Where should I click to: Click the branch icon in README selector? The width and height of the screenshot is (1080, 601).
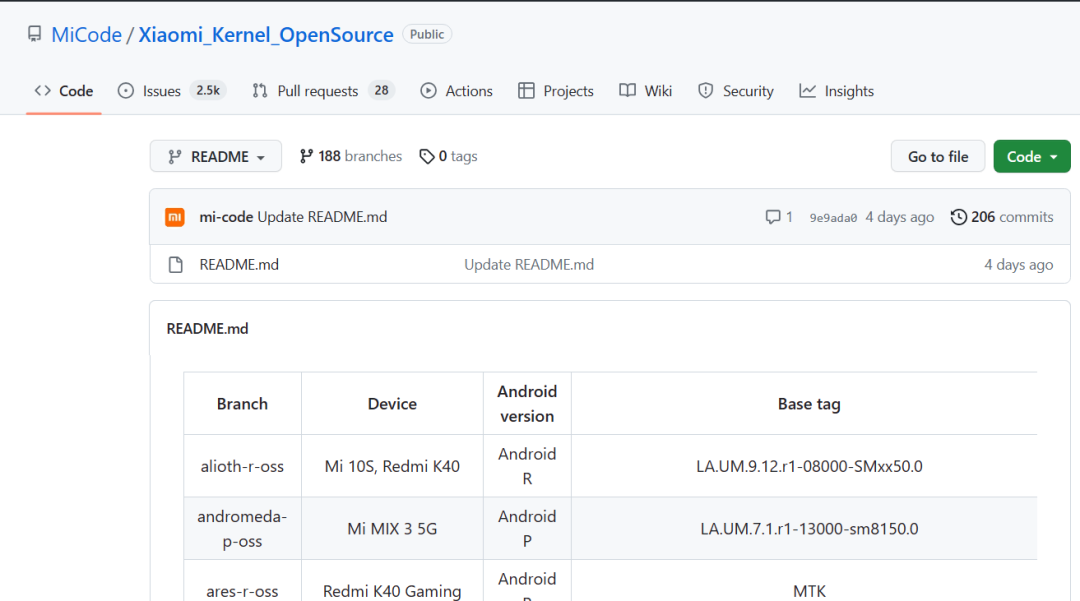click(175, 157)
